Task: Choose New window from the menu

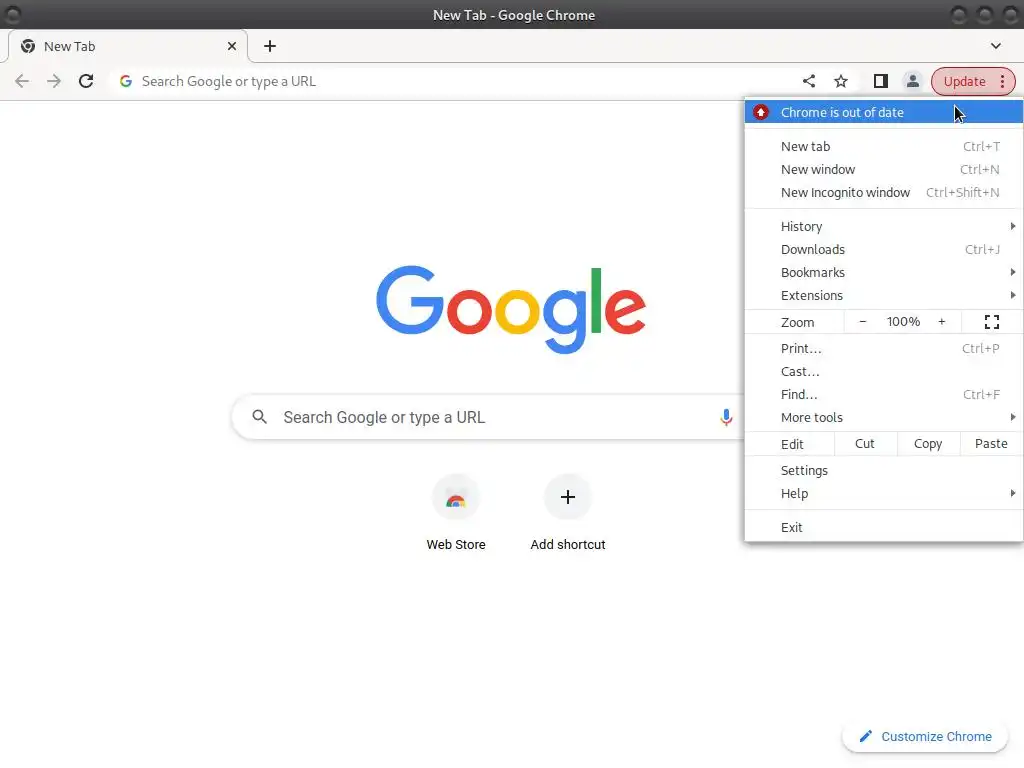Action: click(884, 169)
